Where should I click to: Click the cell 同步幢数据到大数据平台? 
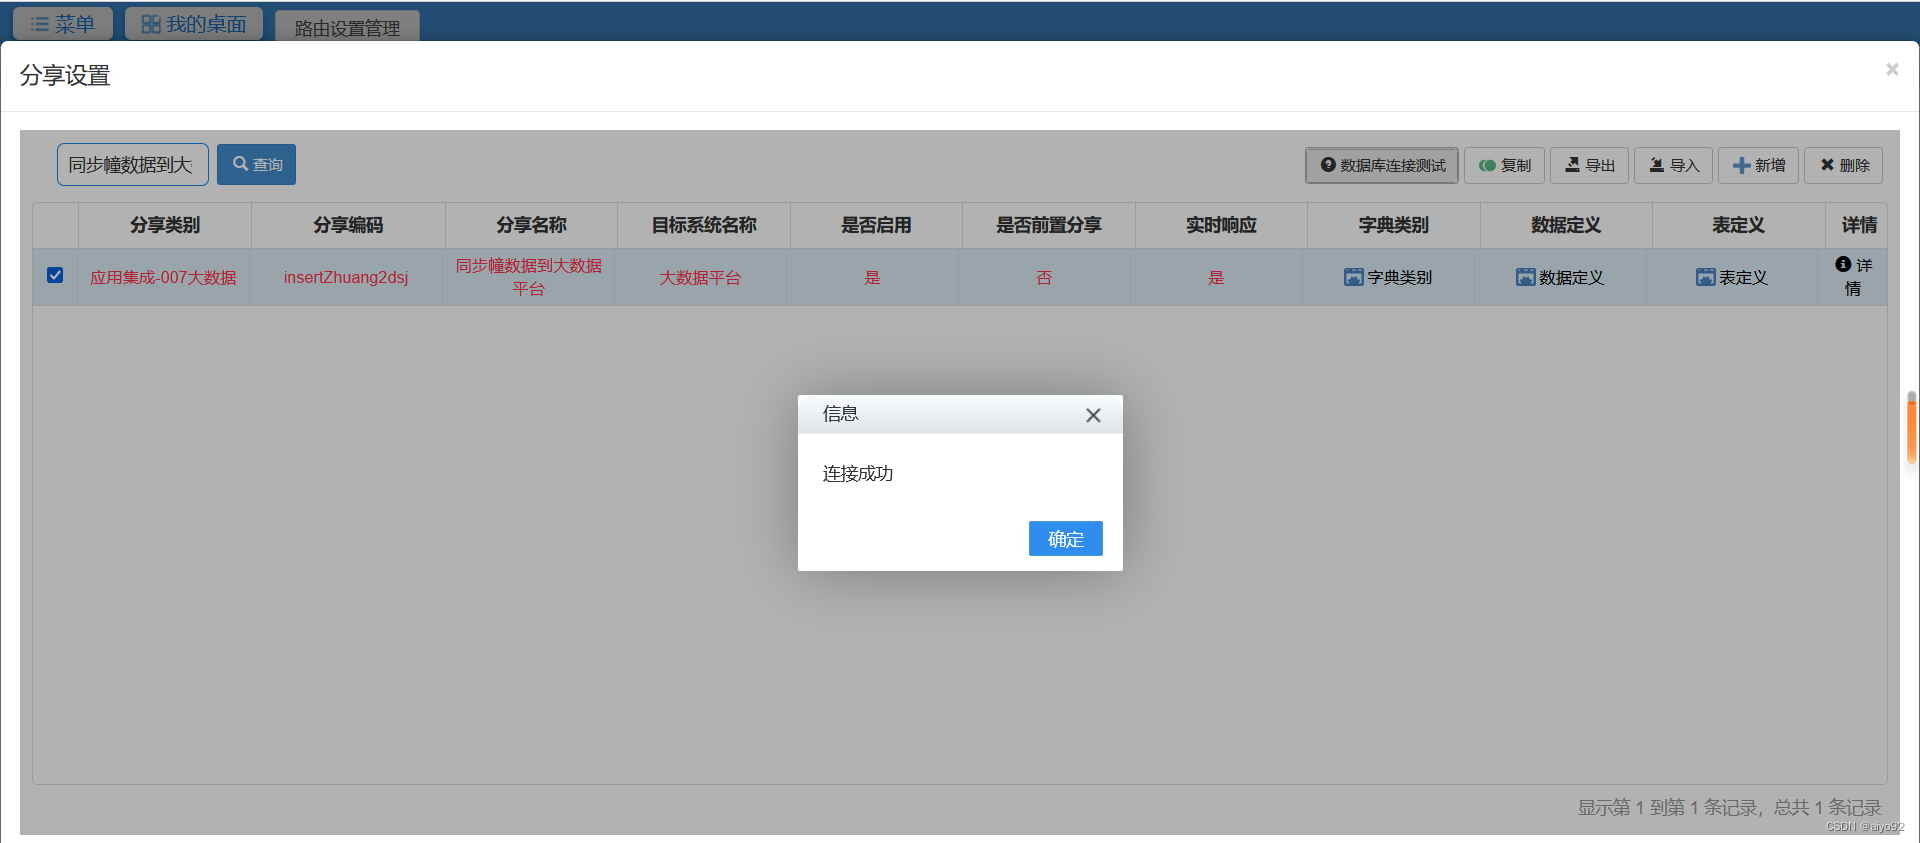pyautogui.click(x=529, y=277)
